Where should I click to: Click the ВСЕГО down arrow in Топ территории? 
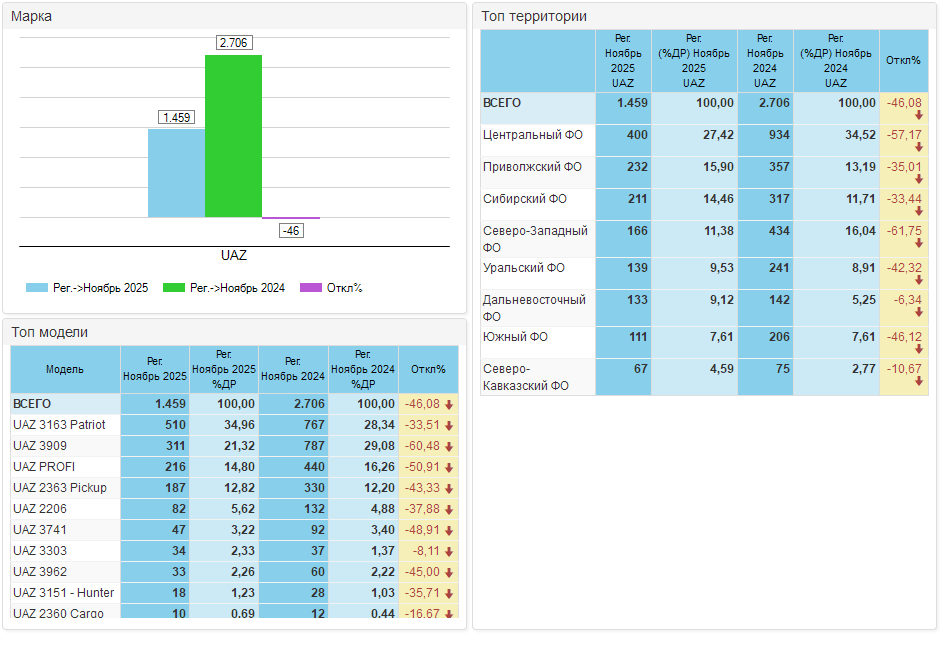coord(918,115)
